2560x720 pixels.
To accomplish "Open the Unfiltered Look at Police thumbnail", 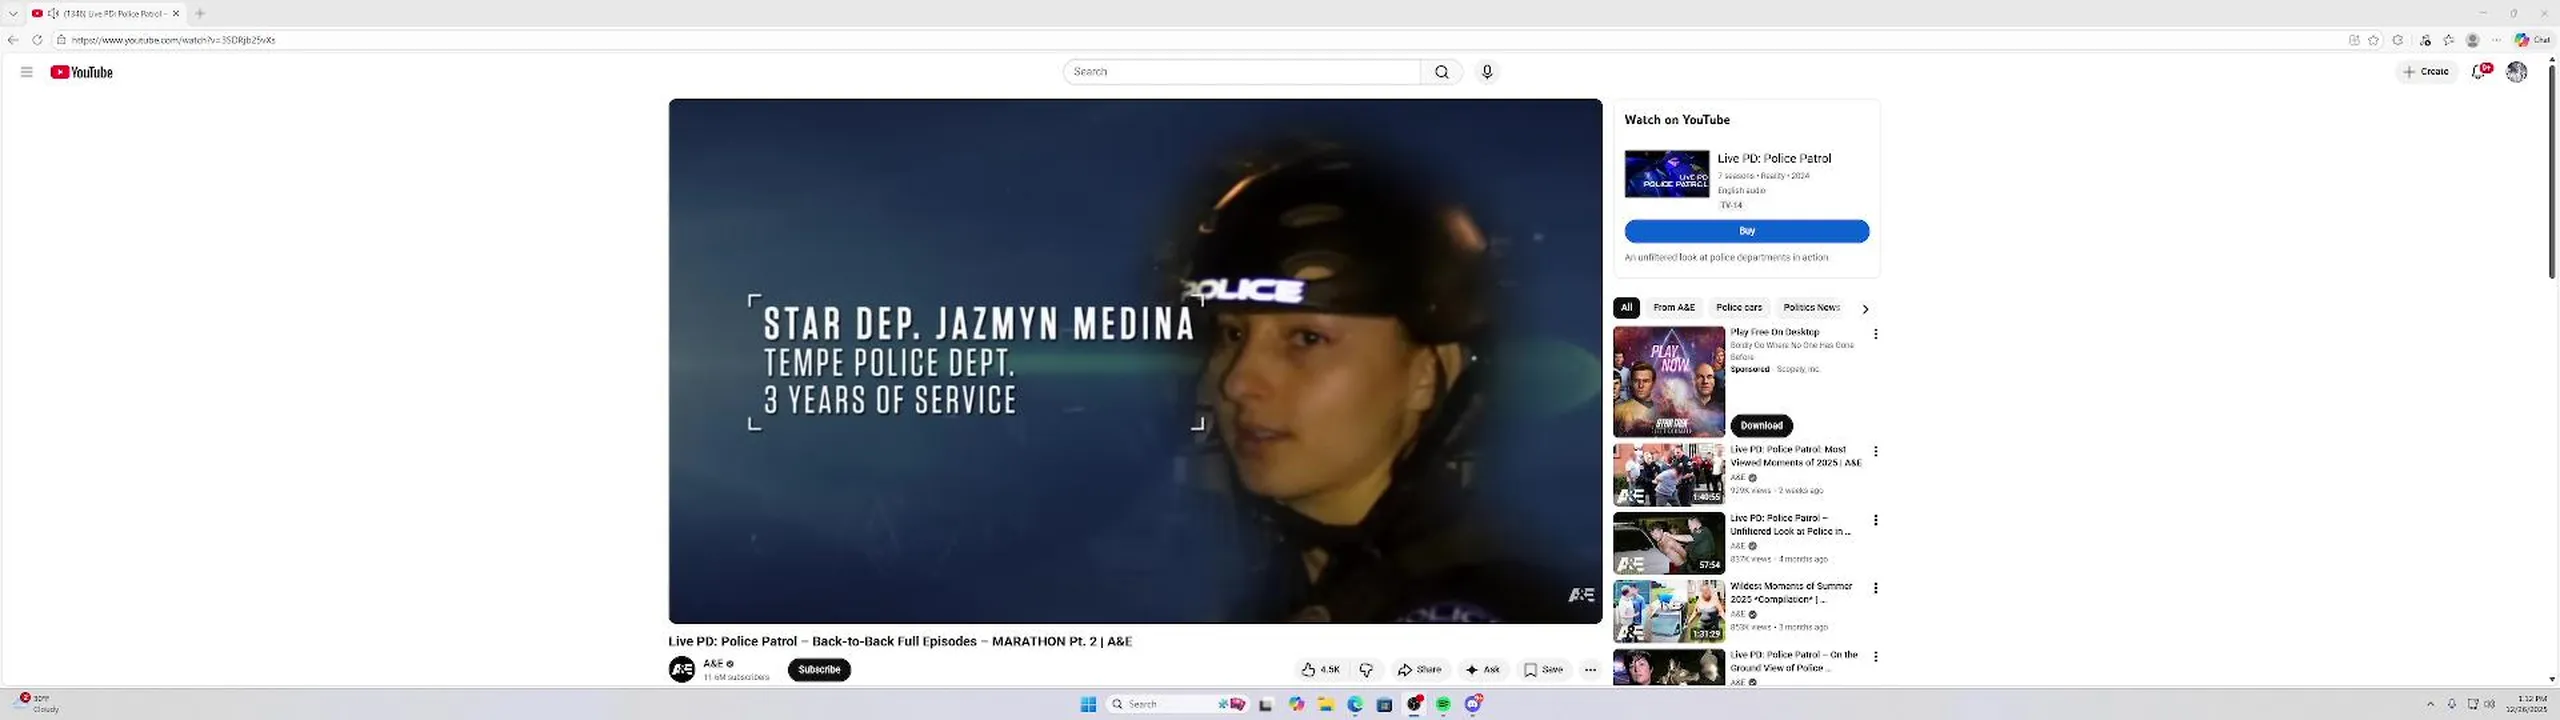I will [x=1668, y=543].
